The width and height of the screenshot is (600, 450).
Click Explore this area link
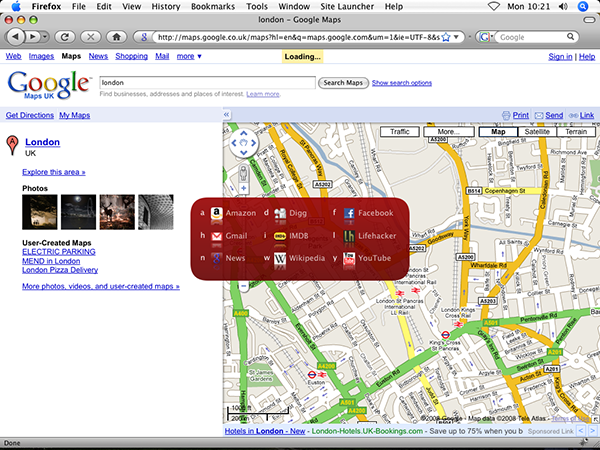coord(54,172)
